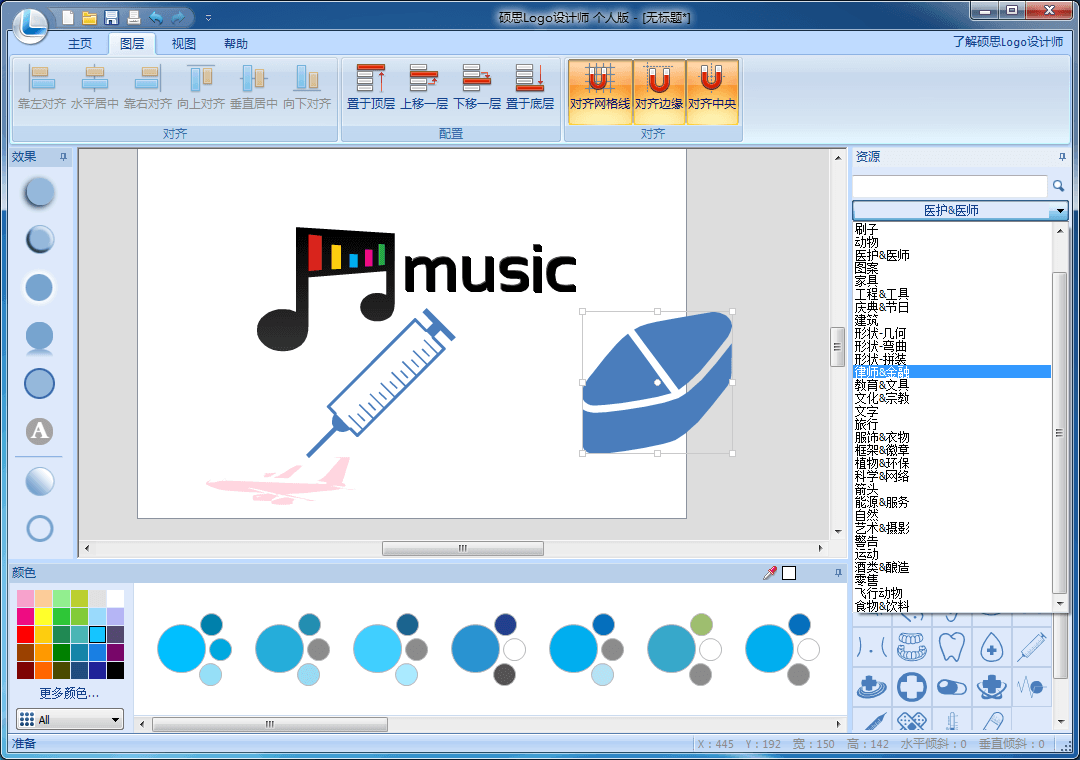This screenshot has width=1080, height=760.
Task: Click the 更多颜色... more colors link
Action: pos(69,693)
